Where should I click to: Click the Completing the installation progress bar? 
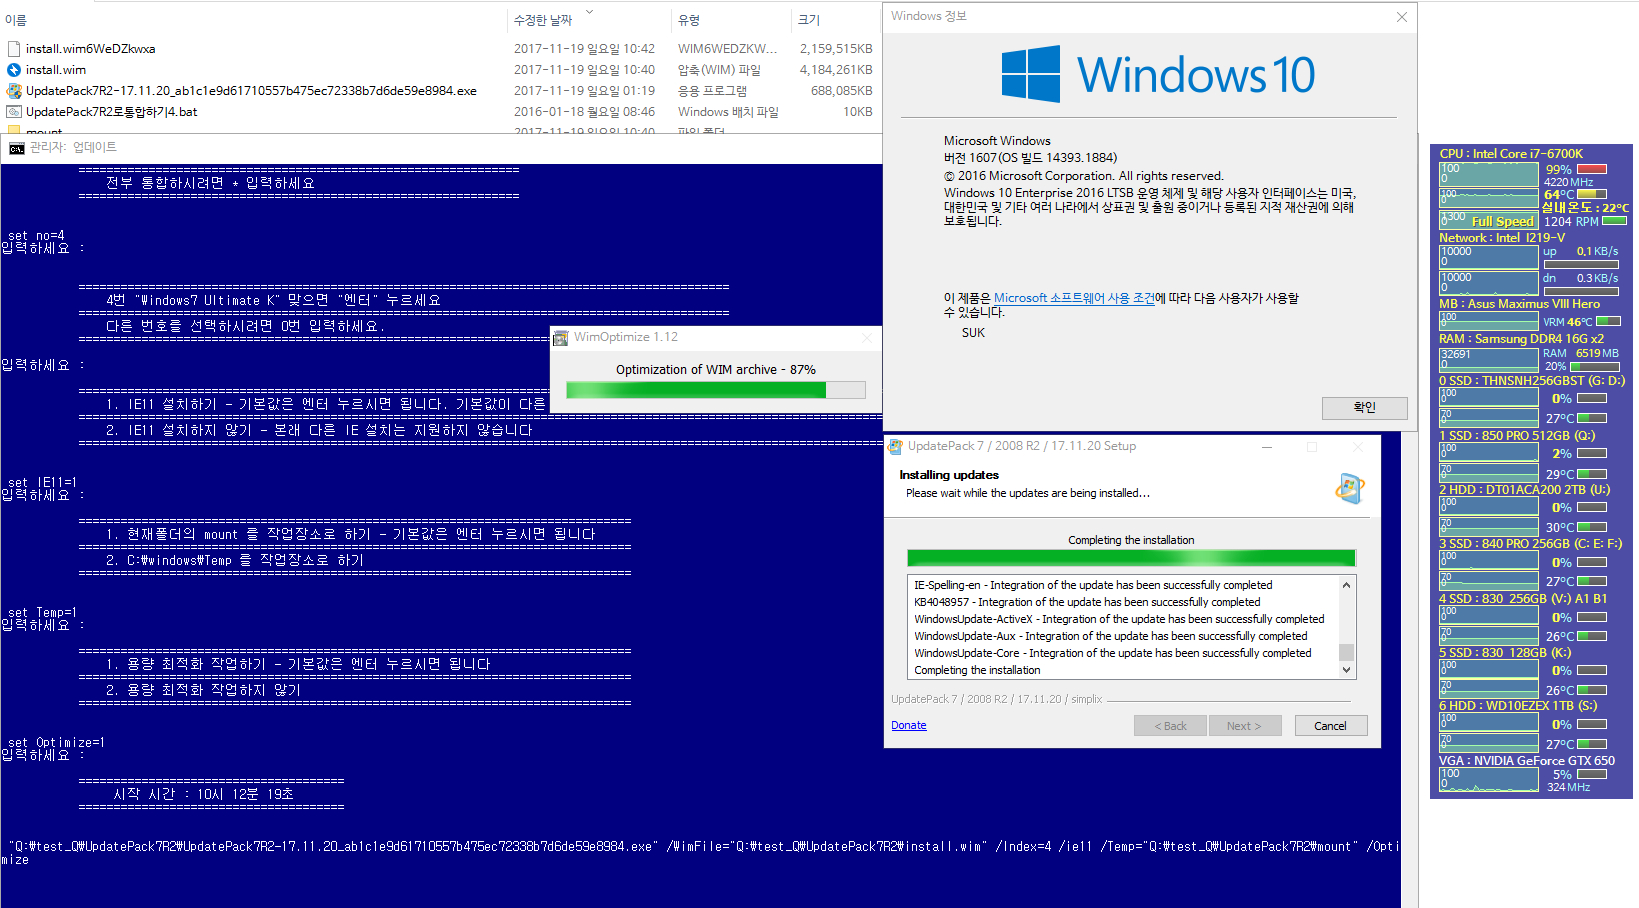pos(1131,558)
